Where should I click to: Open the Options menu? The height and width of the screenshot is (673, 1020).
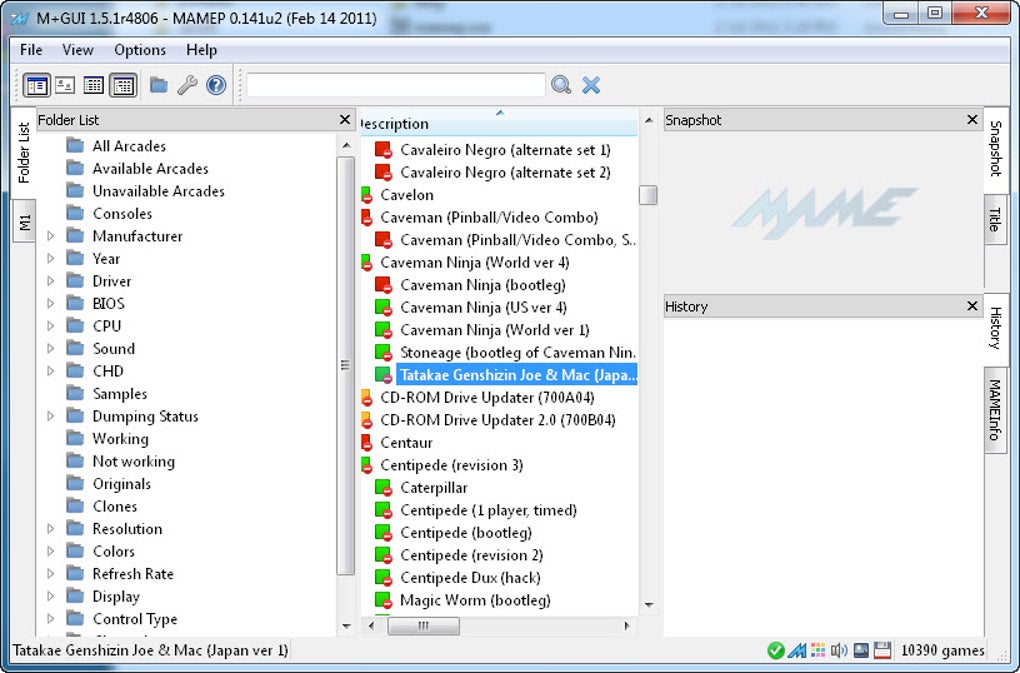(x=140, y=50)
